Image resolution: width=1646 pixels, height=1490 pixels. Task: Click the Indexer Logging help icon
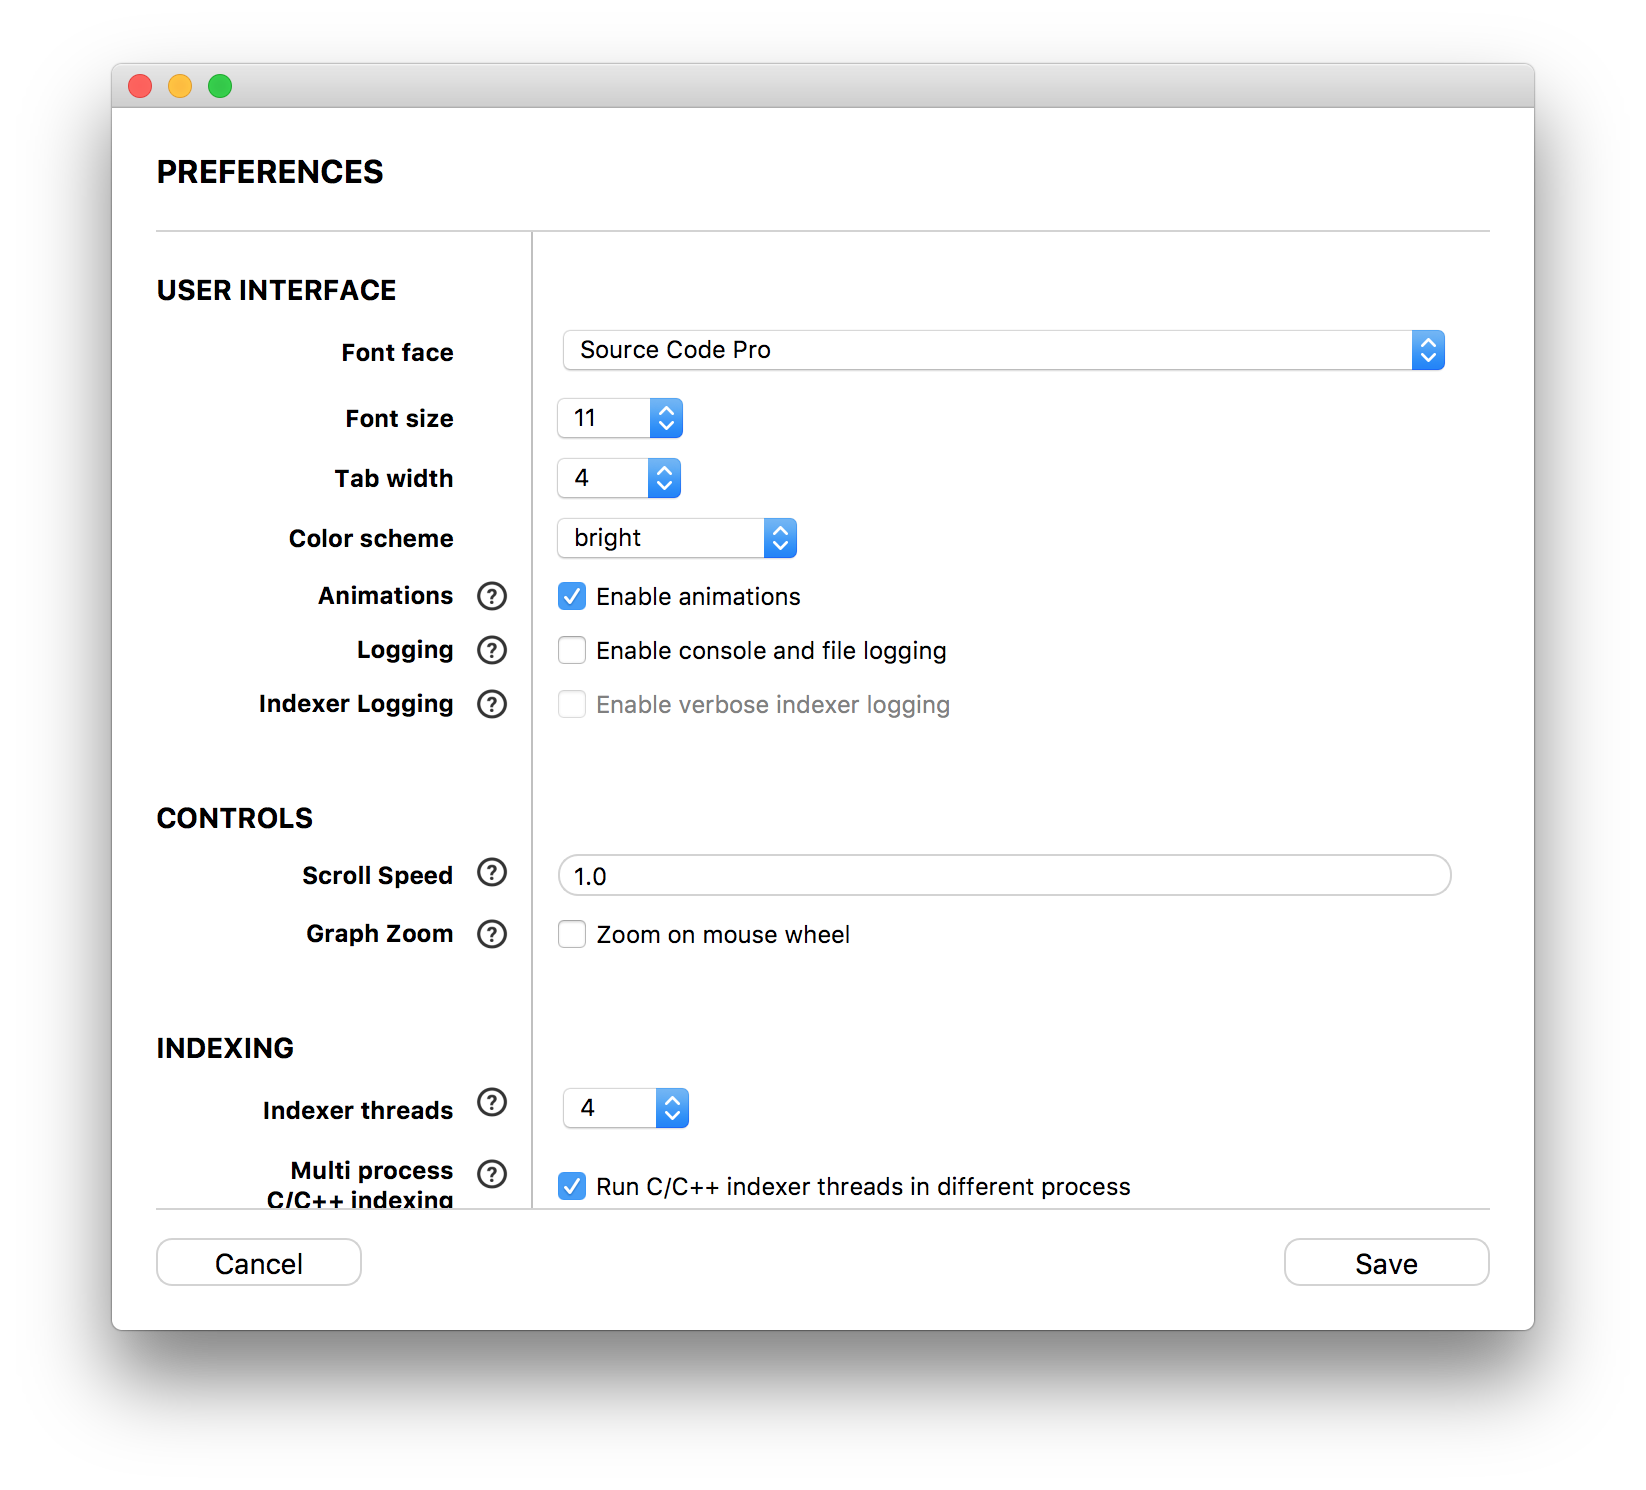tap(492, 704)
